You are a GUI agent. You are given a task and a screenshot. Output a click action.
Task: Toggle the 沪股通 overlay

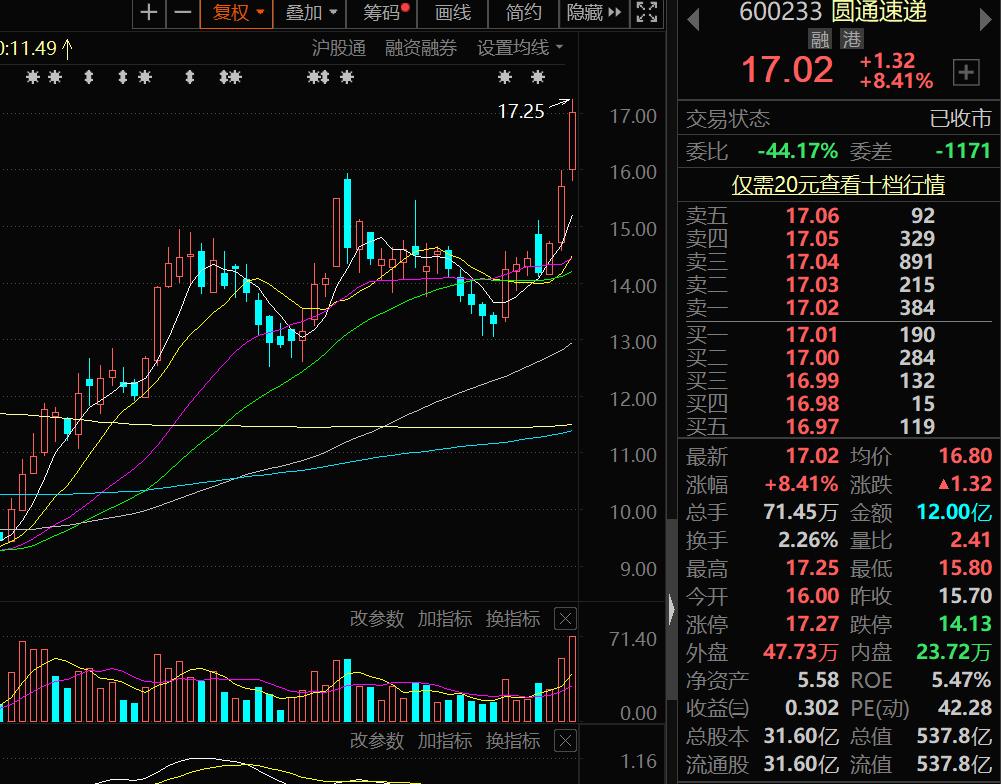pos(338,48)
